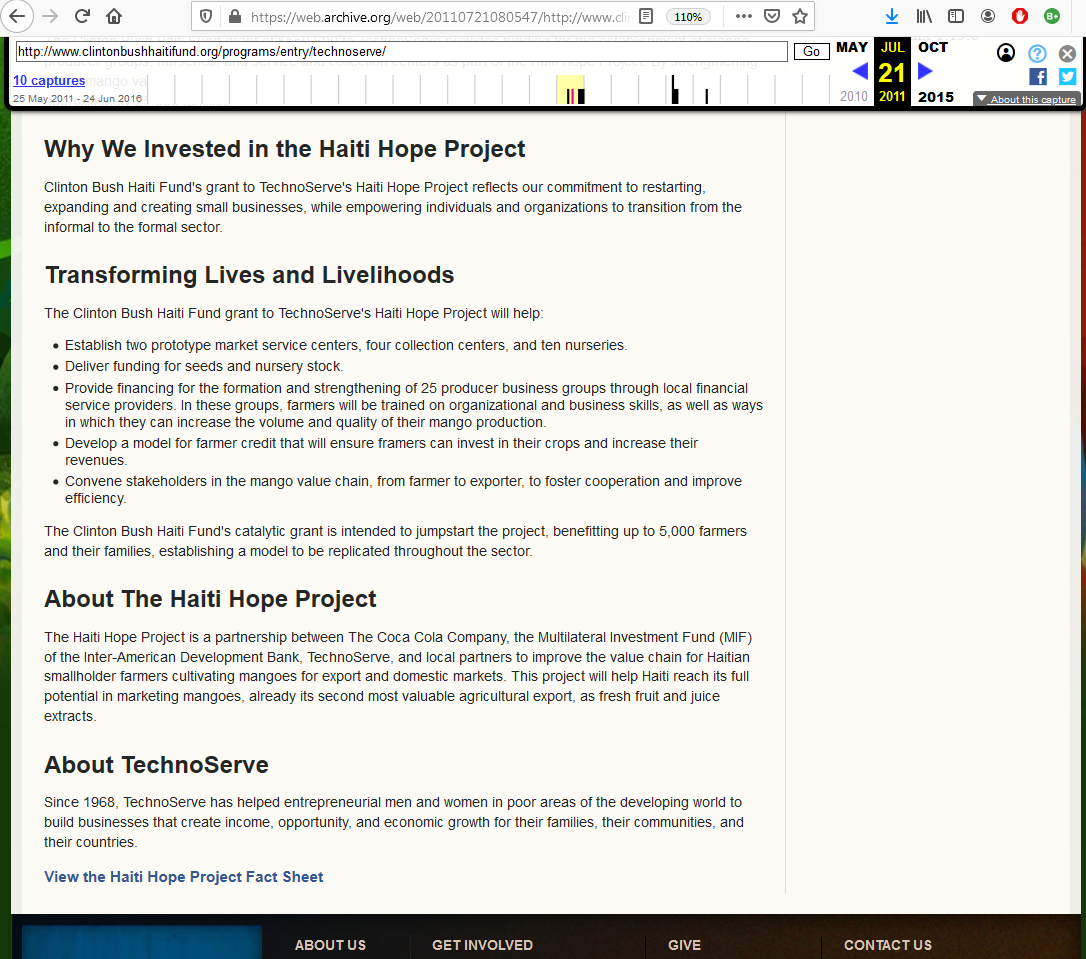Click the Why We Invested heading

[x=285, y=149]
